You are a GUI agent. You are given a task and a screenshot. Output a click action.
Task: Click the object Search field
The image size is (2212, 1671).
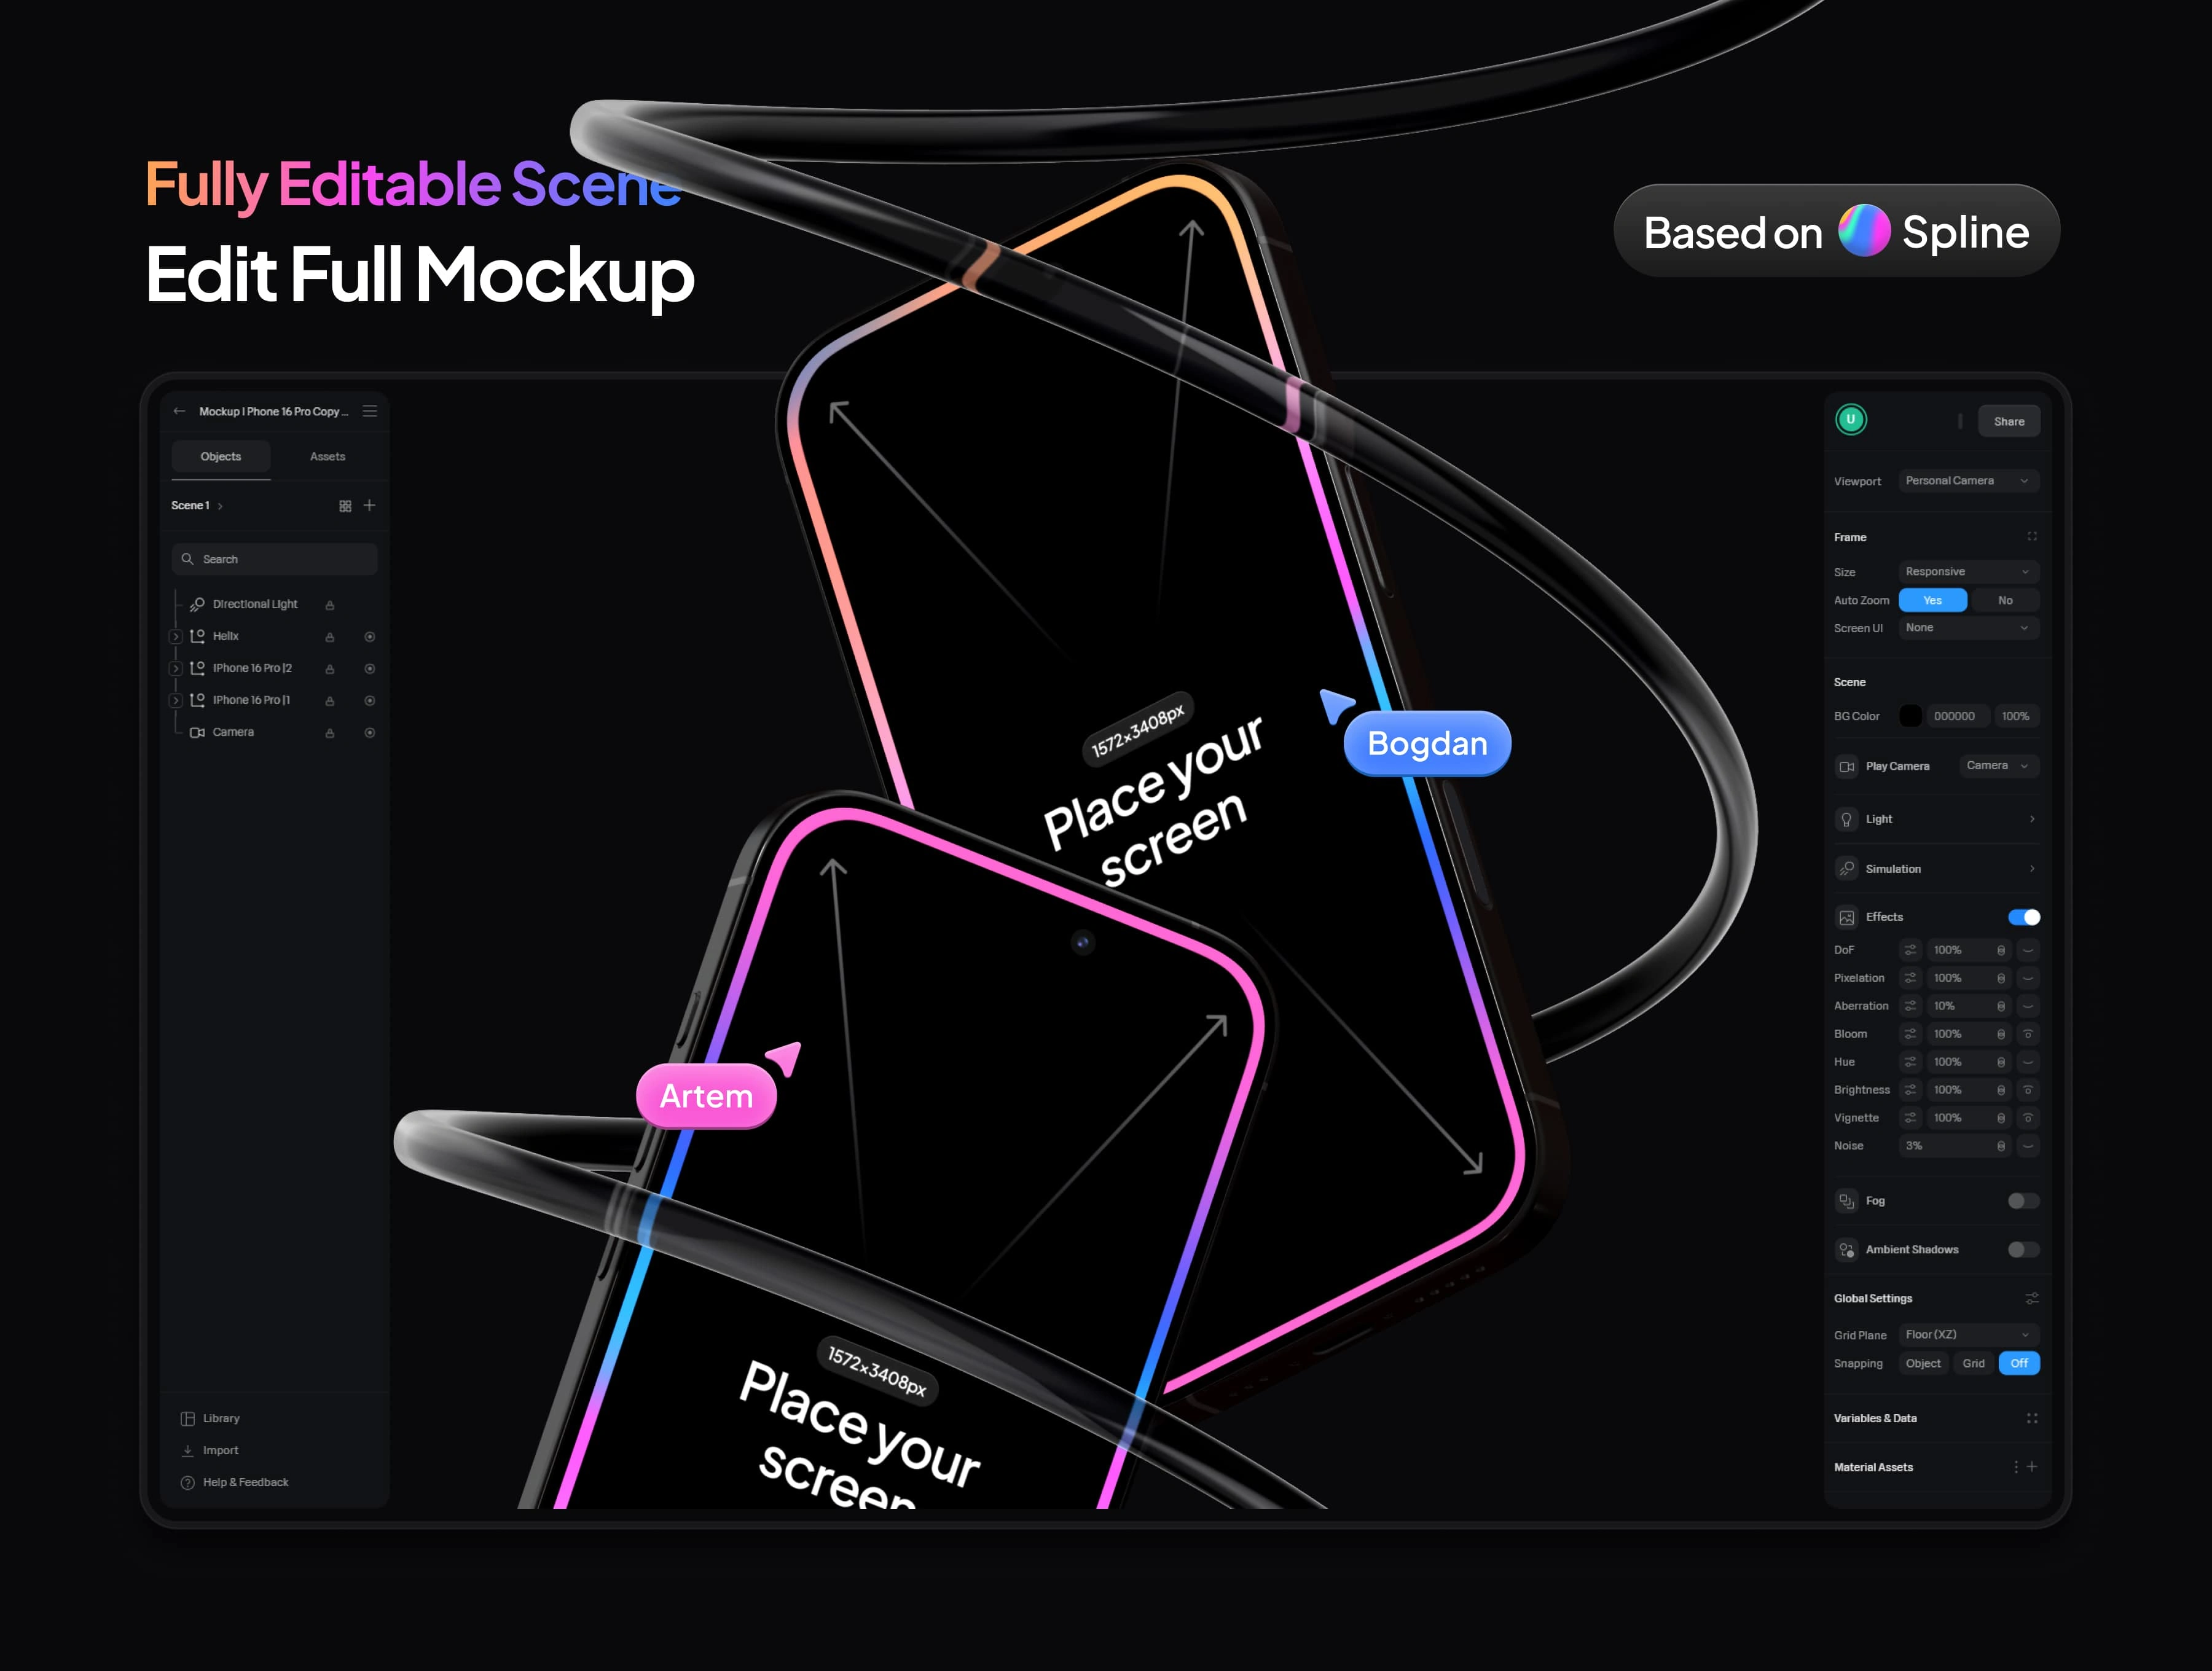pos(275,559)
